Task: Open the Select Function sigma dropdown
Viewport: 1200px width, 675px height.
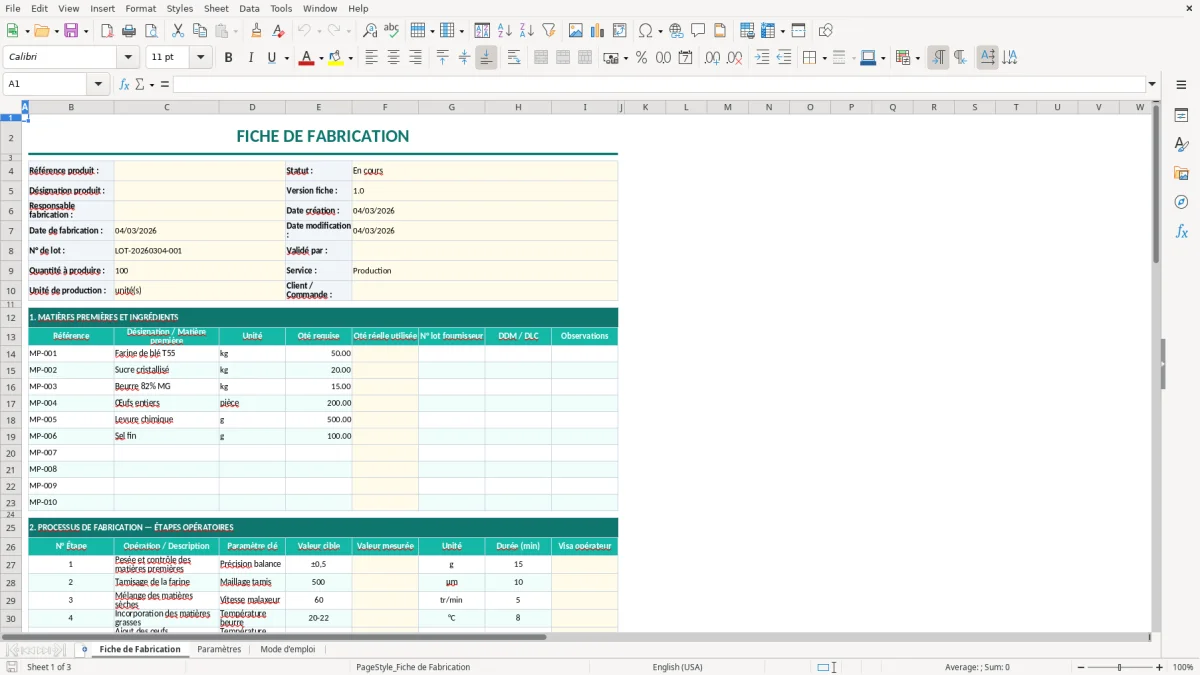Action: tap(152, 84)
